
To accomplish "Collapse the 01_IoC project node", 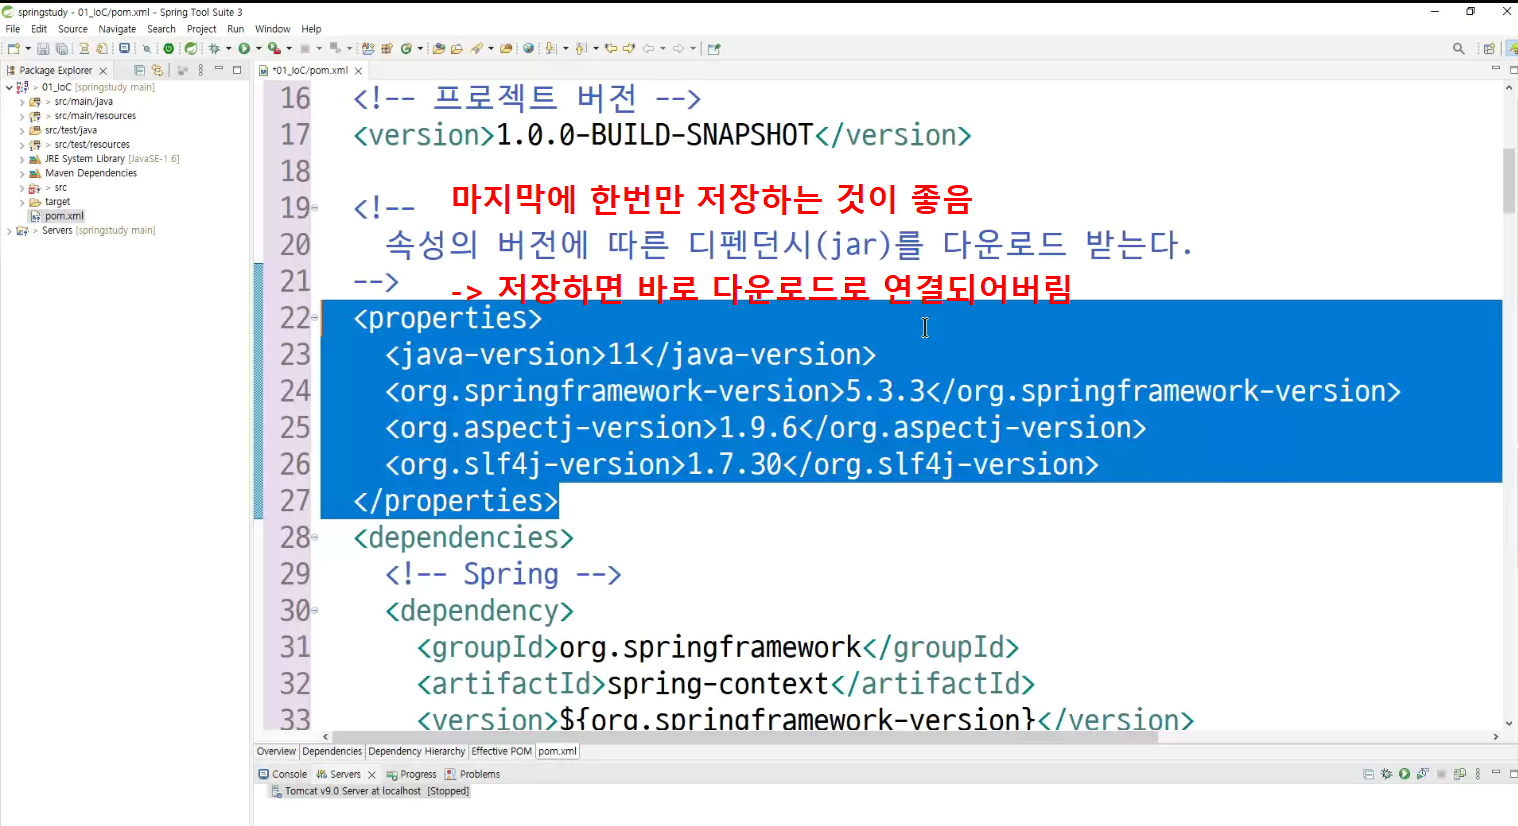I will click(x=9, y=87).
